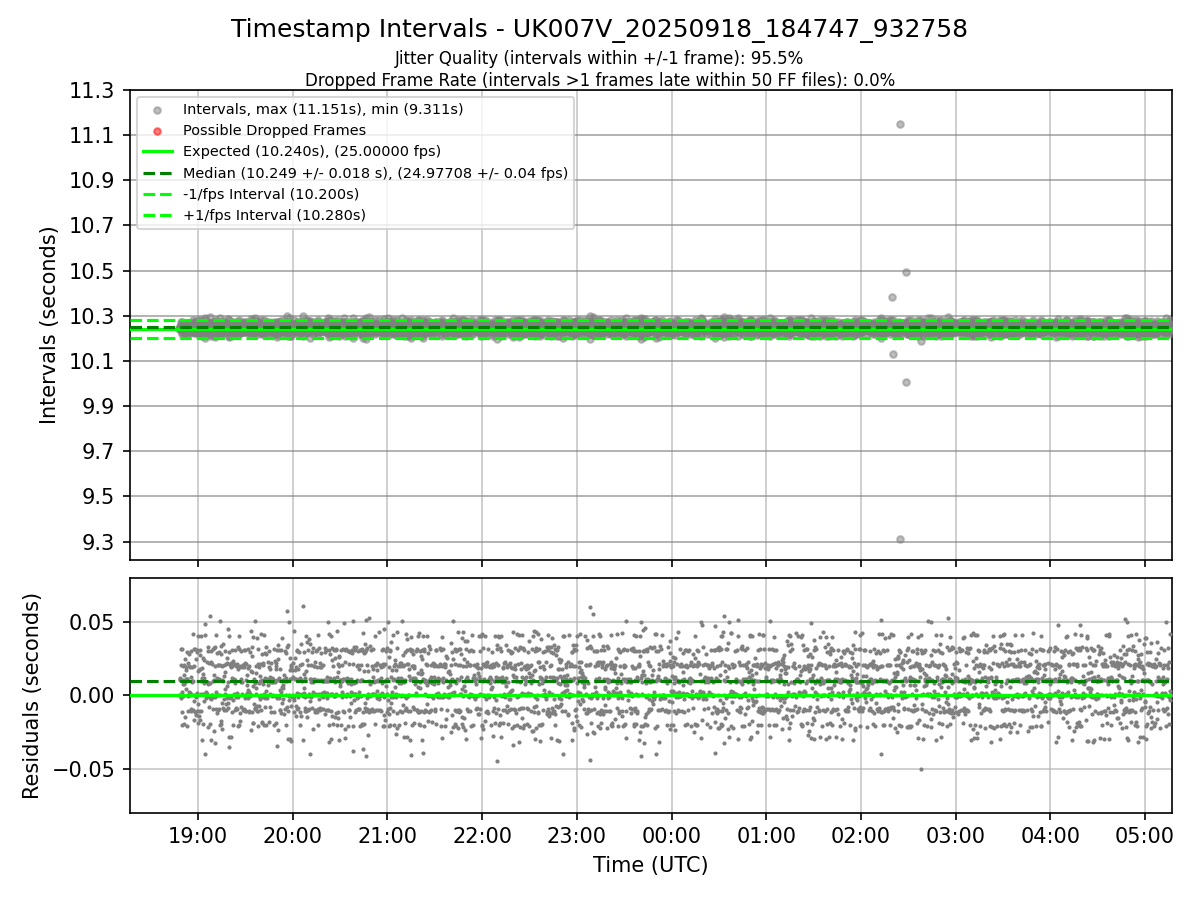
Task: Click the 21:00 x-axis tick label
Action: (387, 833)
